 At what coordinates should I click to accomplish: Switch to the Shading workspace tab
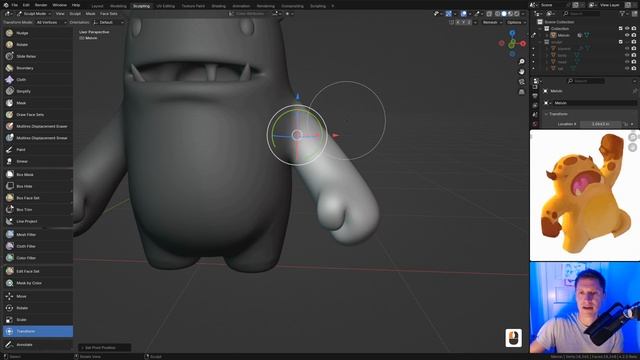click(x=218, y=6)
